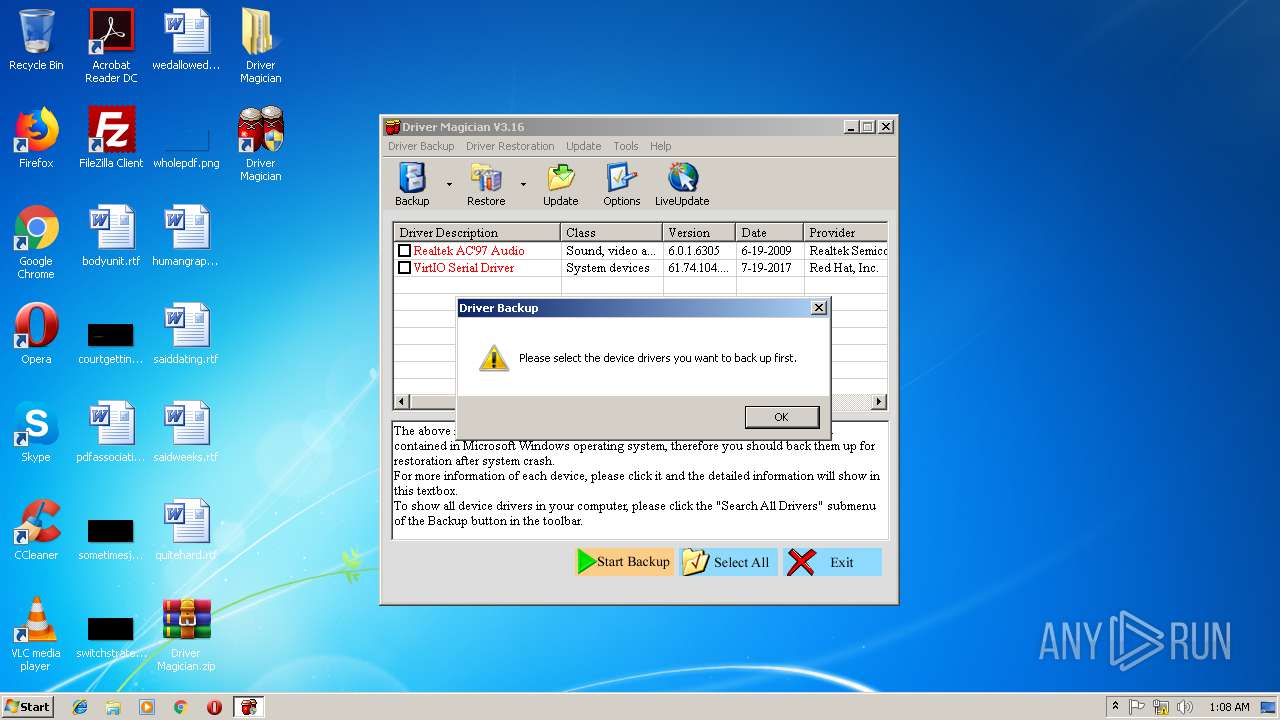1280x720 pixels.
Task: Sort by the Provider column header
Action: pos(845,233)
